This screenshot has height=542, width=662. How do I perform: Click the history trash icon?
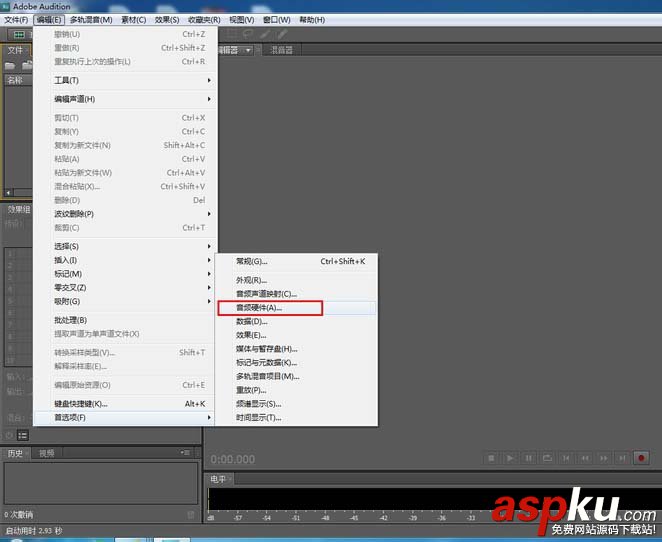click(191, 515)
